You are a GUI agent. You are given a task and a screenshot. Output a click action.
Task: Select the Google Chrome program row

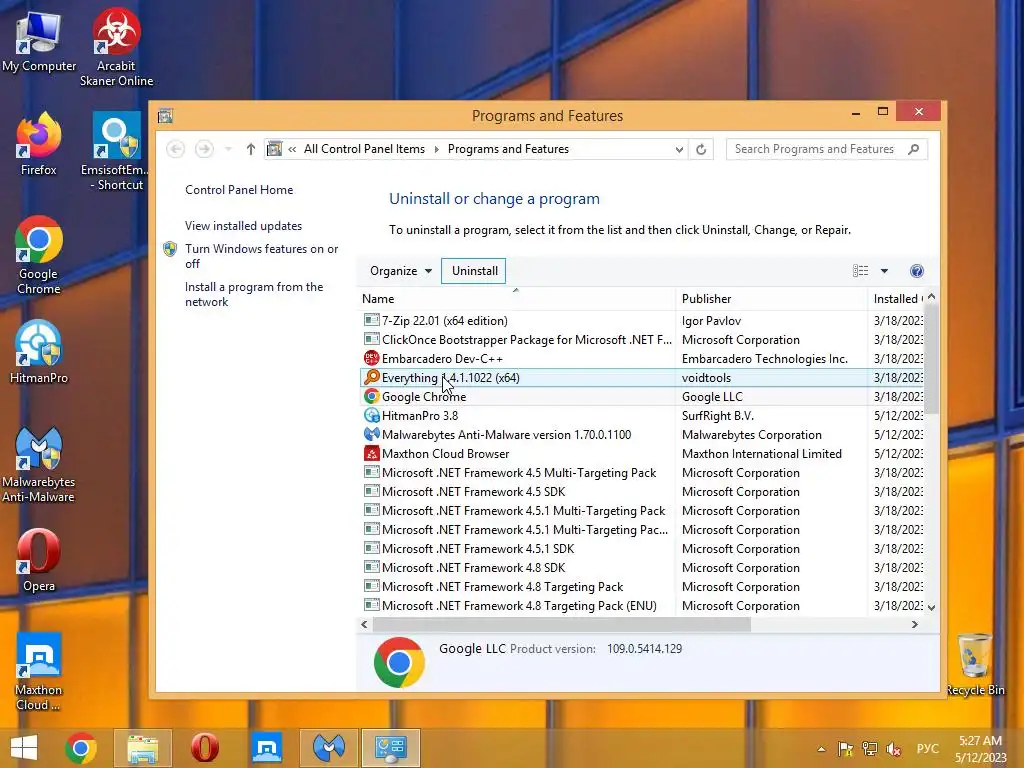[x=641, y=396]
